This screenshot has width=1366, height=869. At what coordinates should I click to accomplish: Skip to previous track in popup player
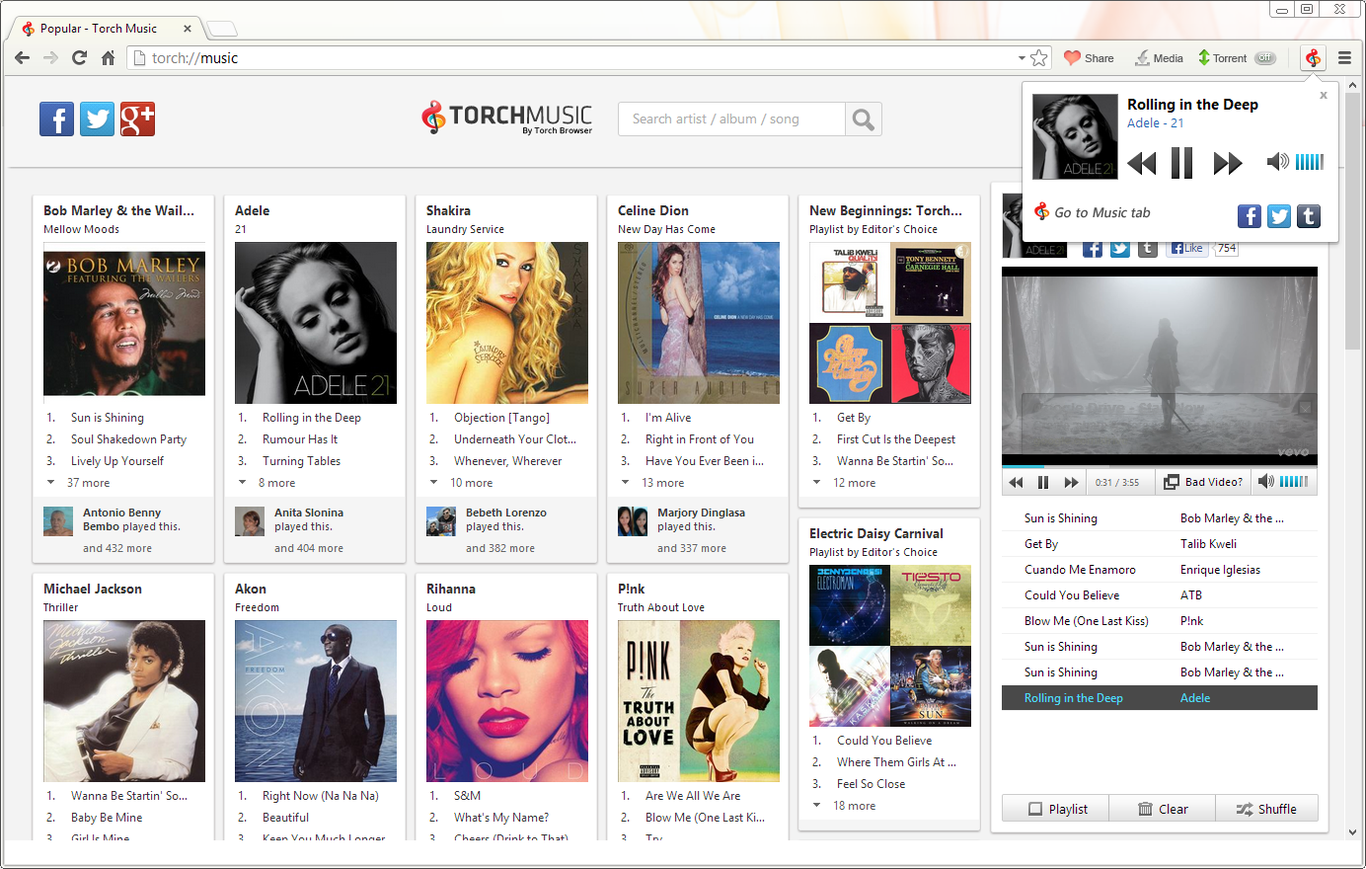tap(1141, 163)
